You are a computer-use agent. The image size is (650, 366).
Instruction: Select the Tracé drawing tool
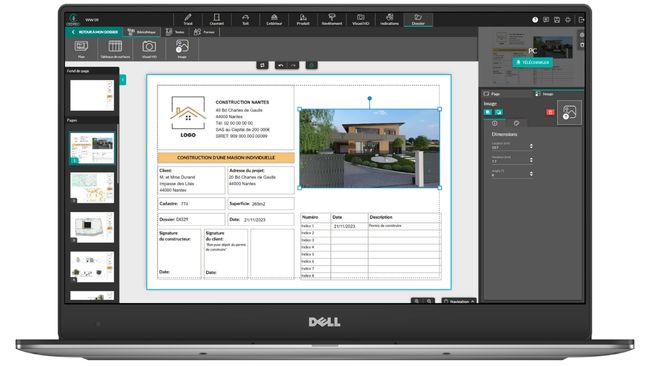point(188,19)
